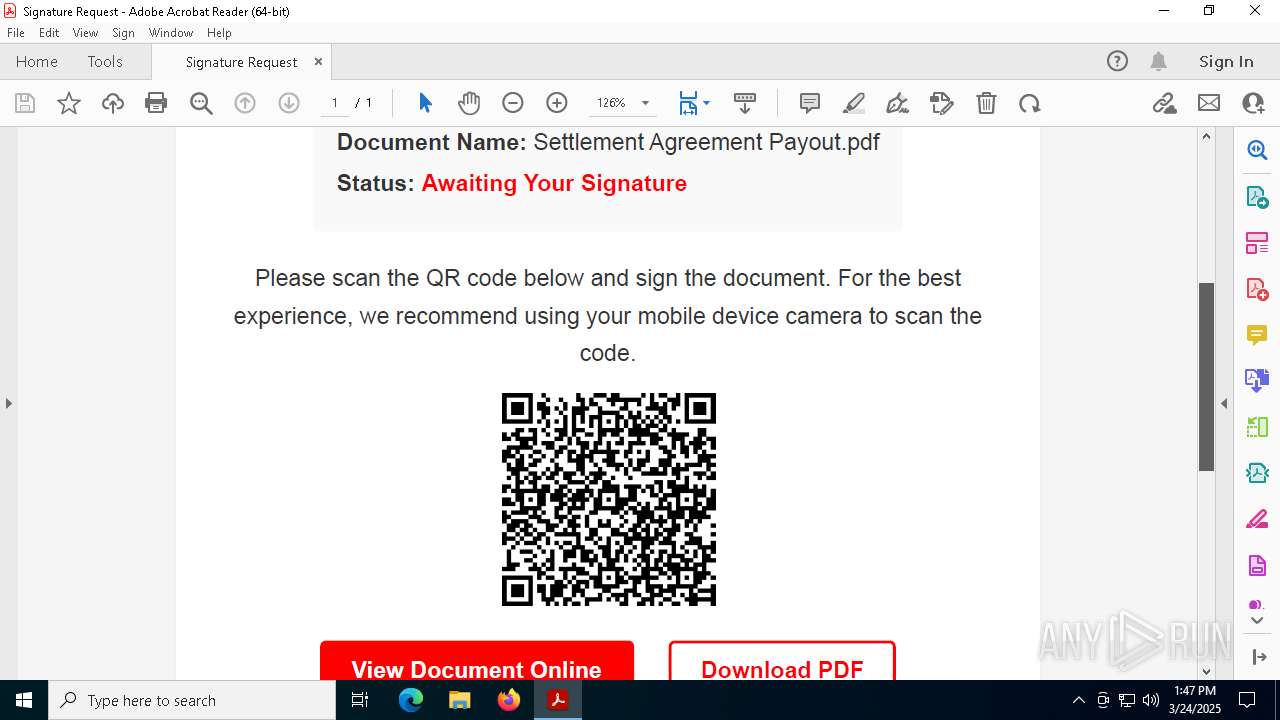
Task: Switch to Tools tab
Action: point(105,61)
